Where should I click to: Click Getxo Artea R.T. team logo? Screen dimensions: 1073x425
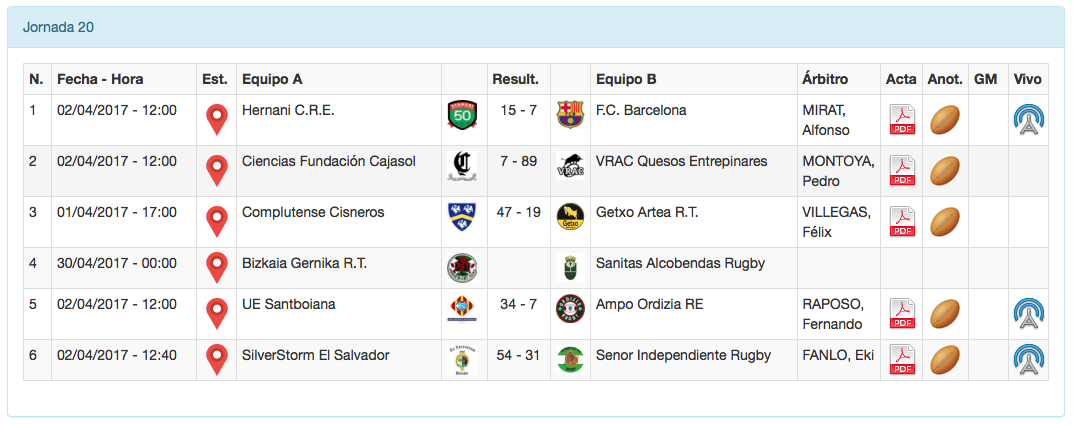(x=569, y=218)
